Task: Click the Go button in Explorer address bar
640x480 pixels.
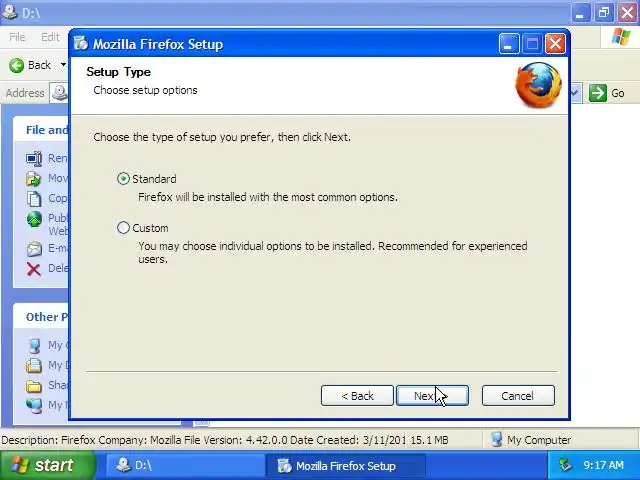Action: click(607, 93)
